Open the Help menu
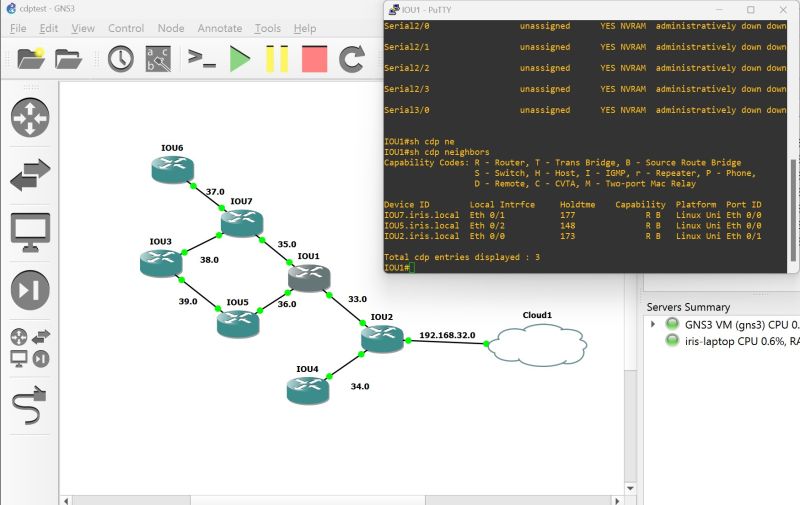The image size is (800, 505). point(305,29)
